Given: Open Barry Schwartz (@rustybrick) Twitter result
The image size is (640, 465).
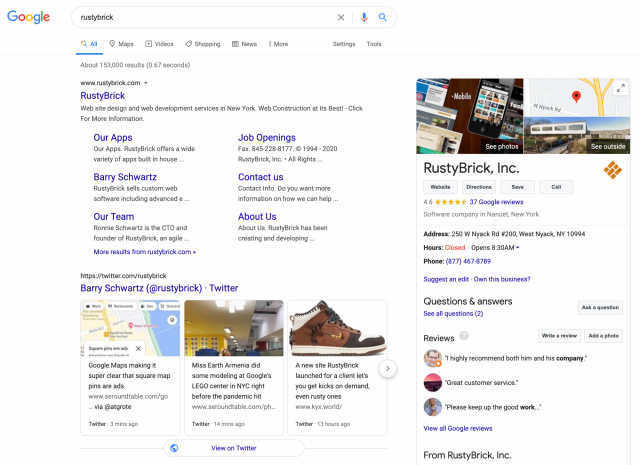Looking at the screenshot, I should click(x=159, y=288).
